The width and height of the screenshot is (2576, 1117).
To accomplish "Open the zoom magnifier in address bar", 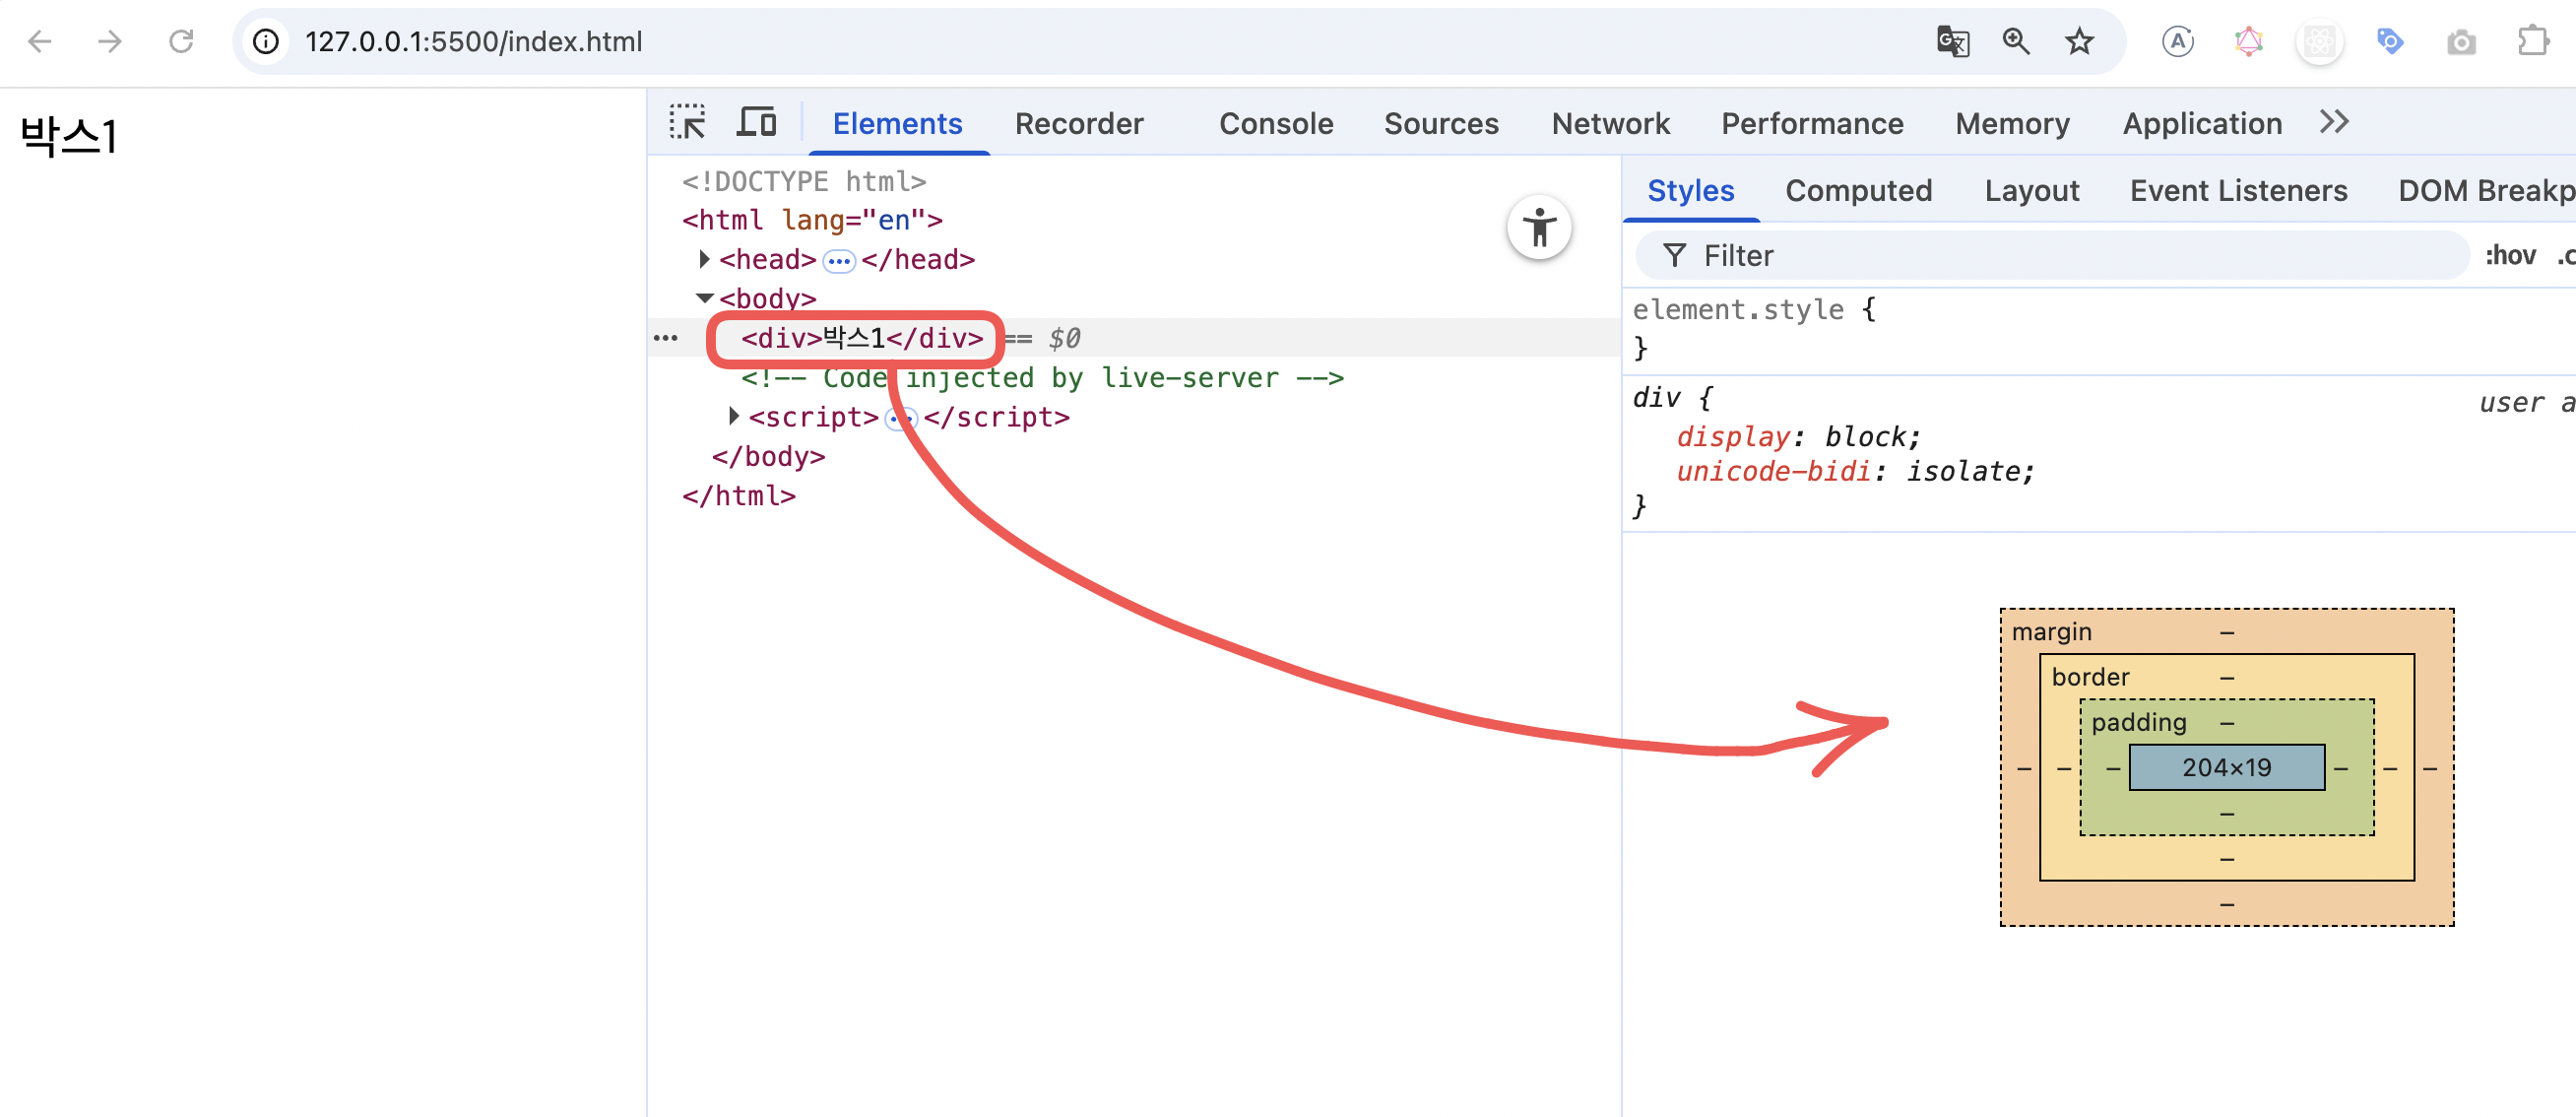I will (x=2016, y=41).
